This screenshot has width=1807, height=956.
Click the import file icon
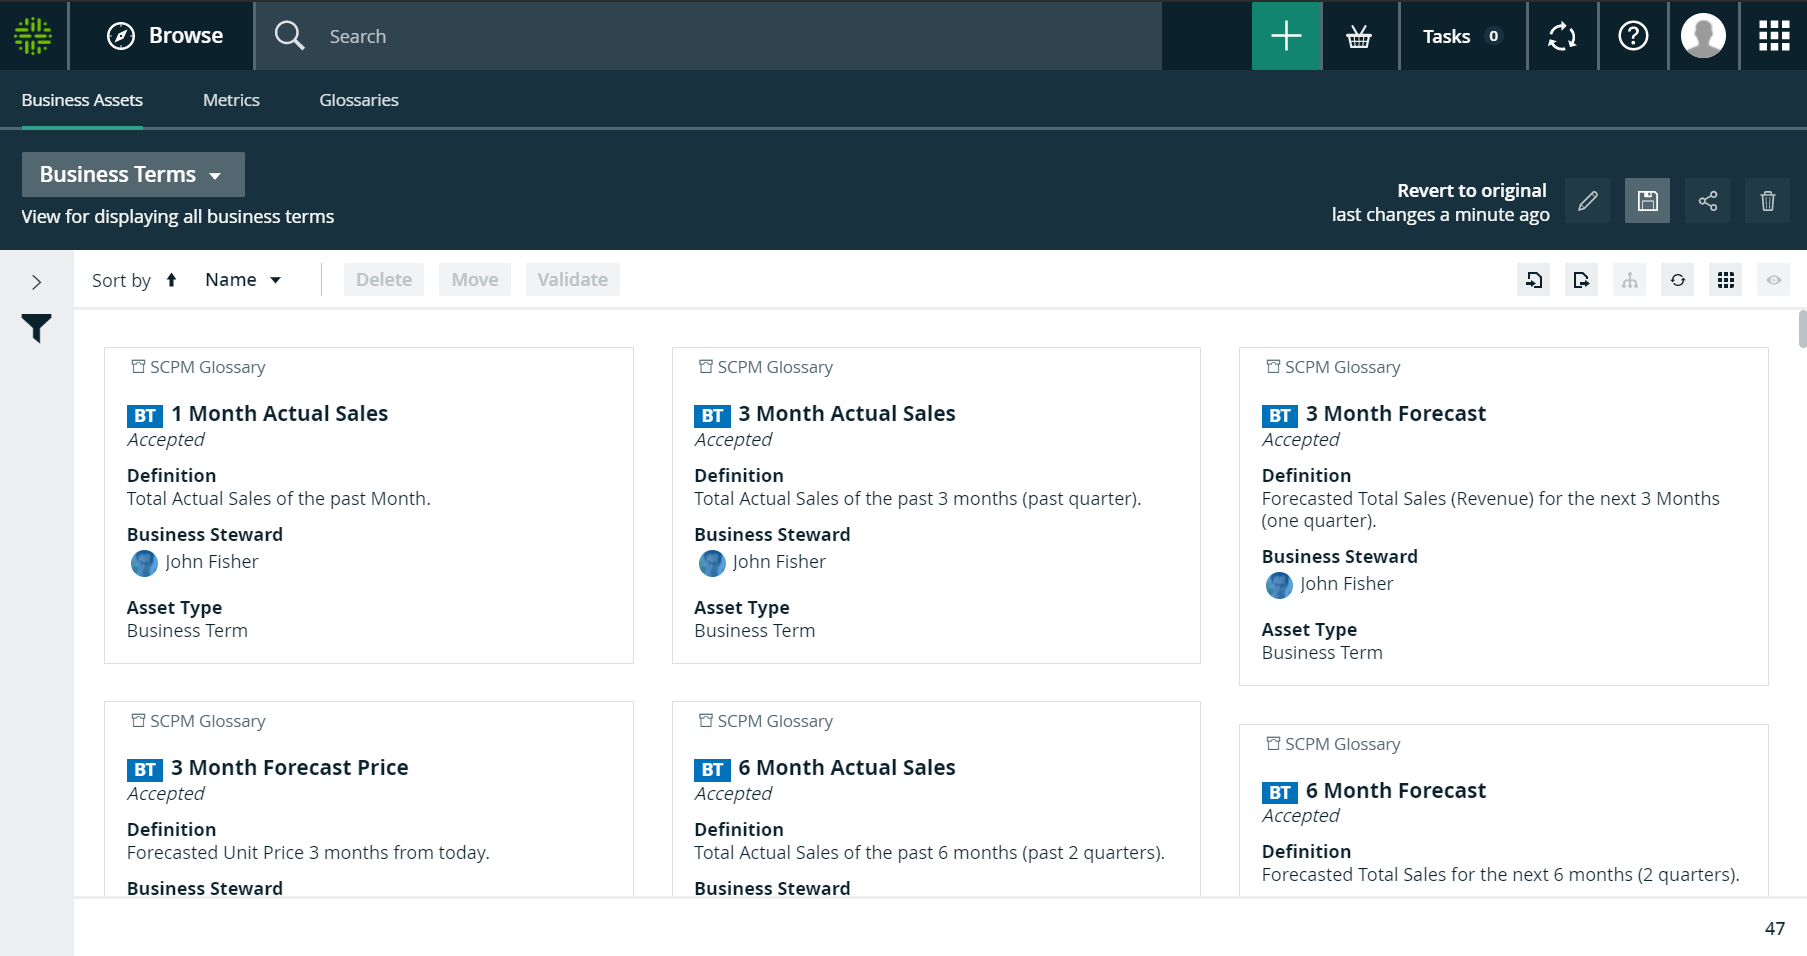click(1533, 280)
